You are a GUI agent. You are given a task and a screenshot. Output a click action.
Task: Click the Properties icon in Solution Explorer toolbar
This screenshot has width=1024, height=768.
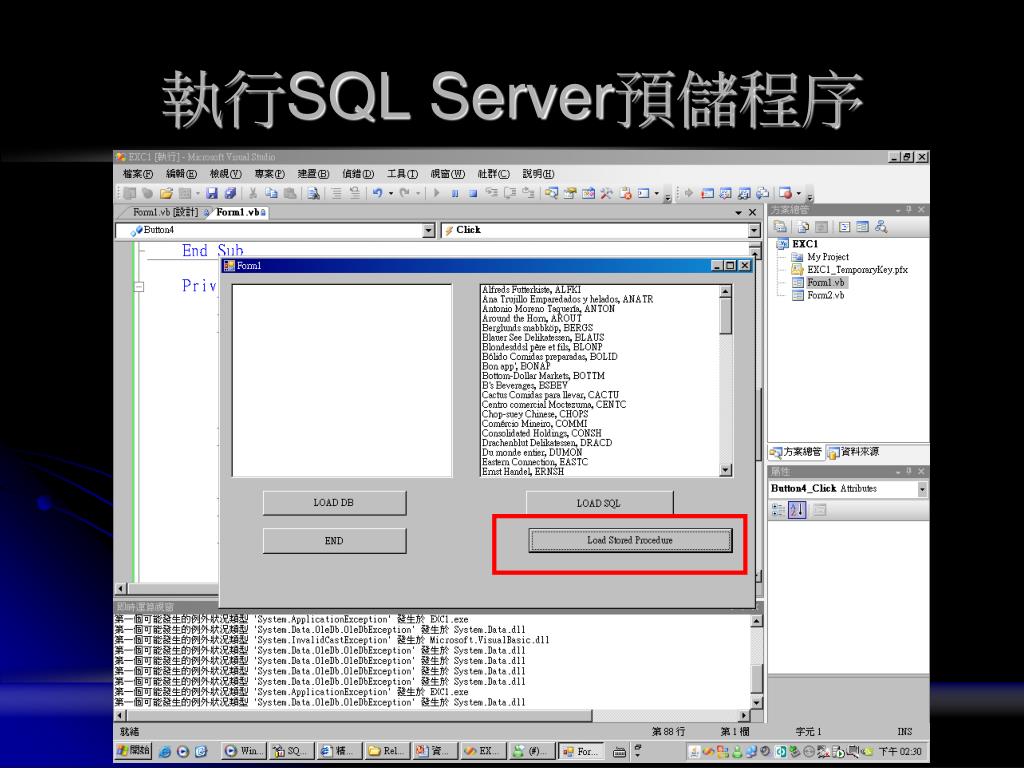(780, 227)
